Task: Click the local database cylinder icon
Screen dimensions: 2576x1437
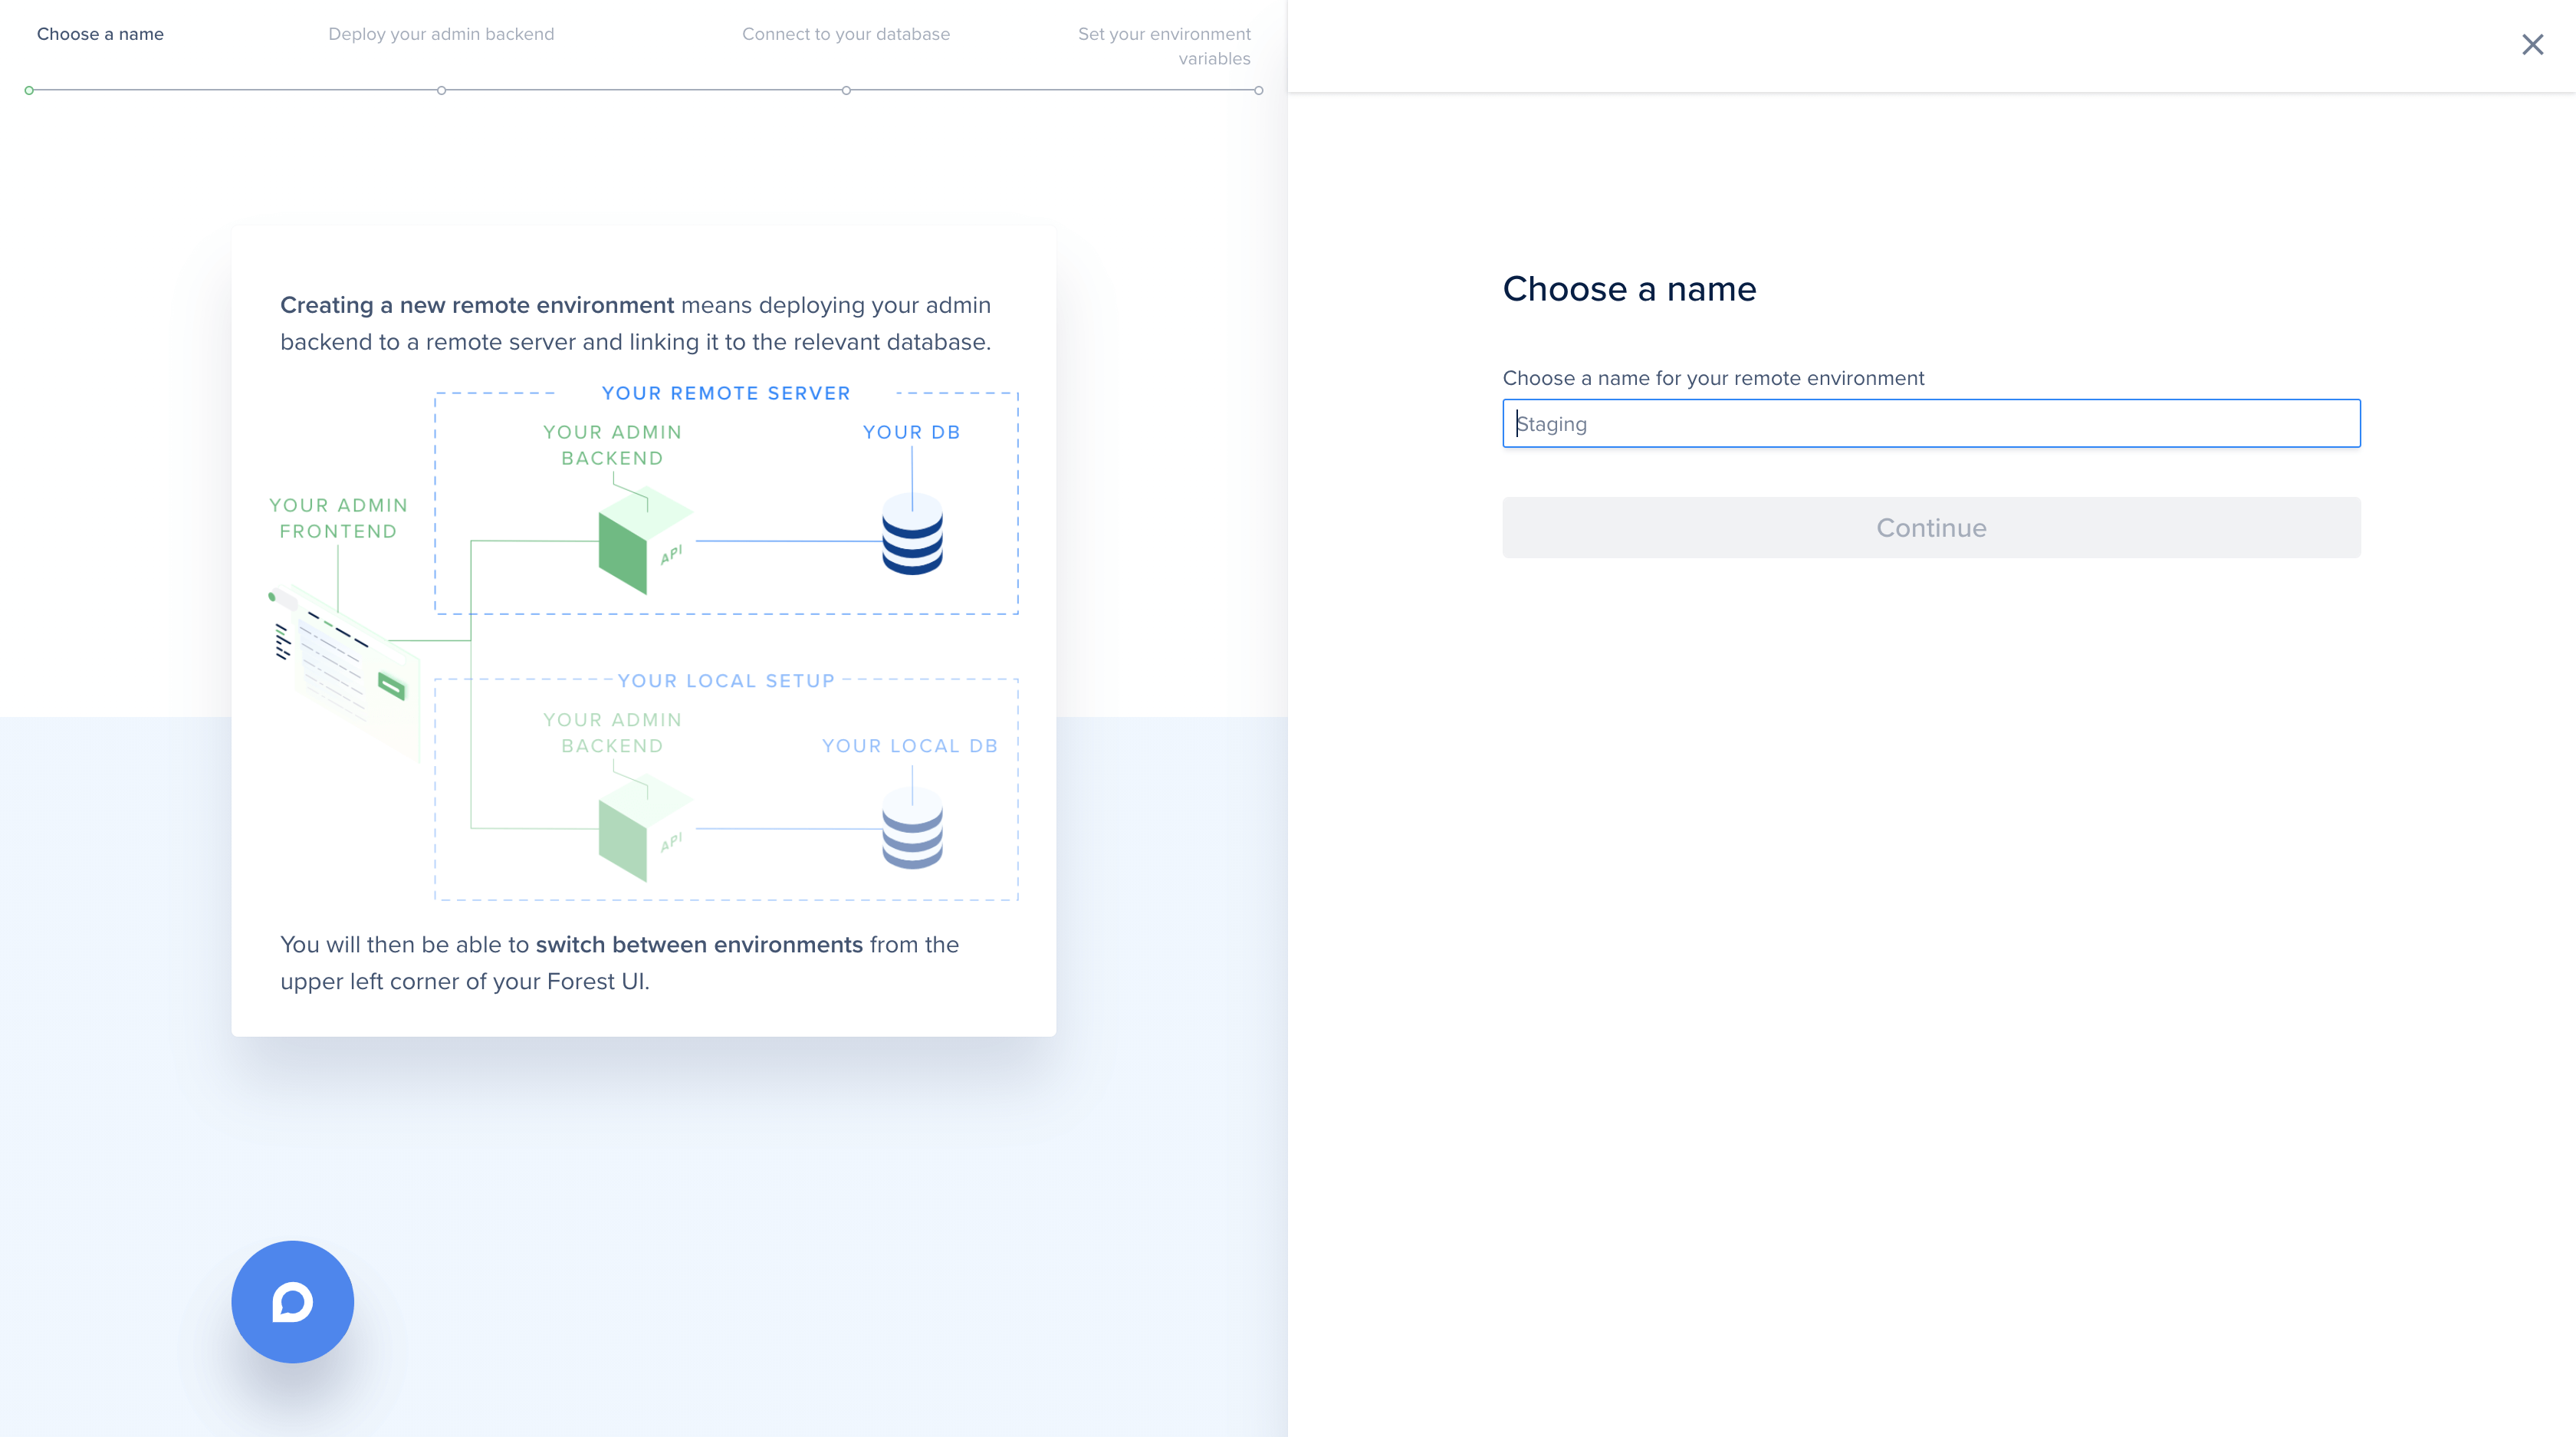Action: click(x=912, y=828)
